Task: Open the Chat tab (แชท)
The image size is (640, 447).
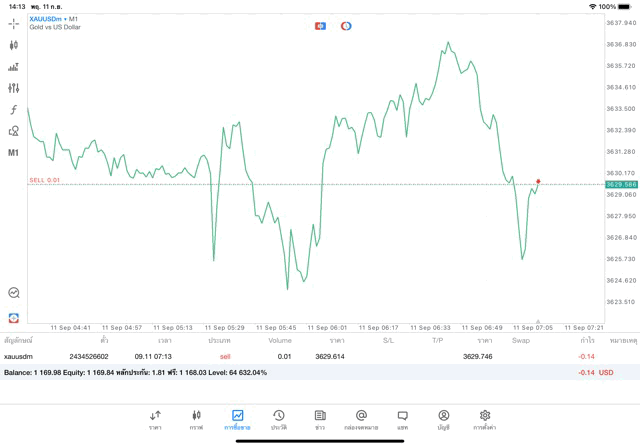Action: point(402,419)
